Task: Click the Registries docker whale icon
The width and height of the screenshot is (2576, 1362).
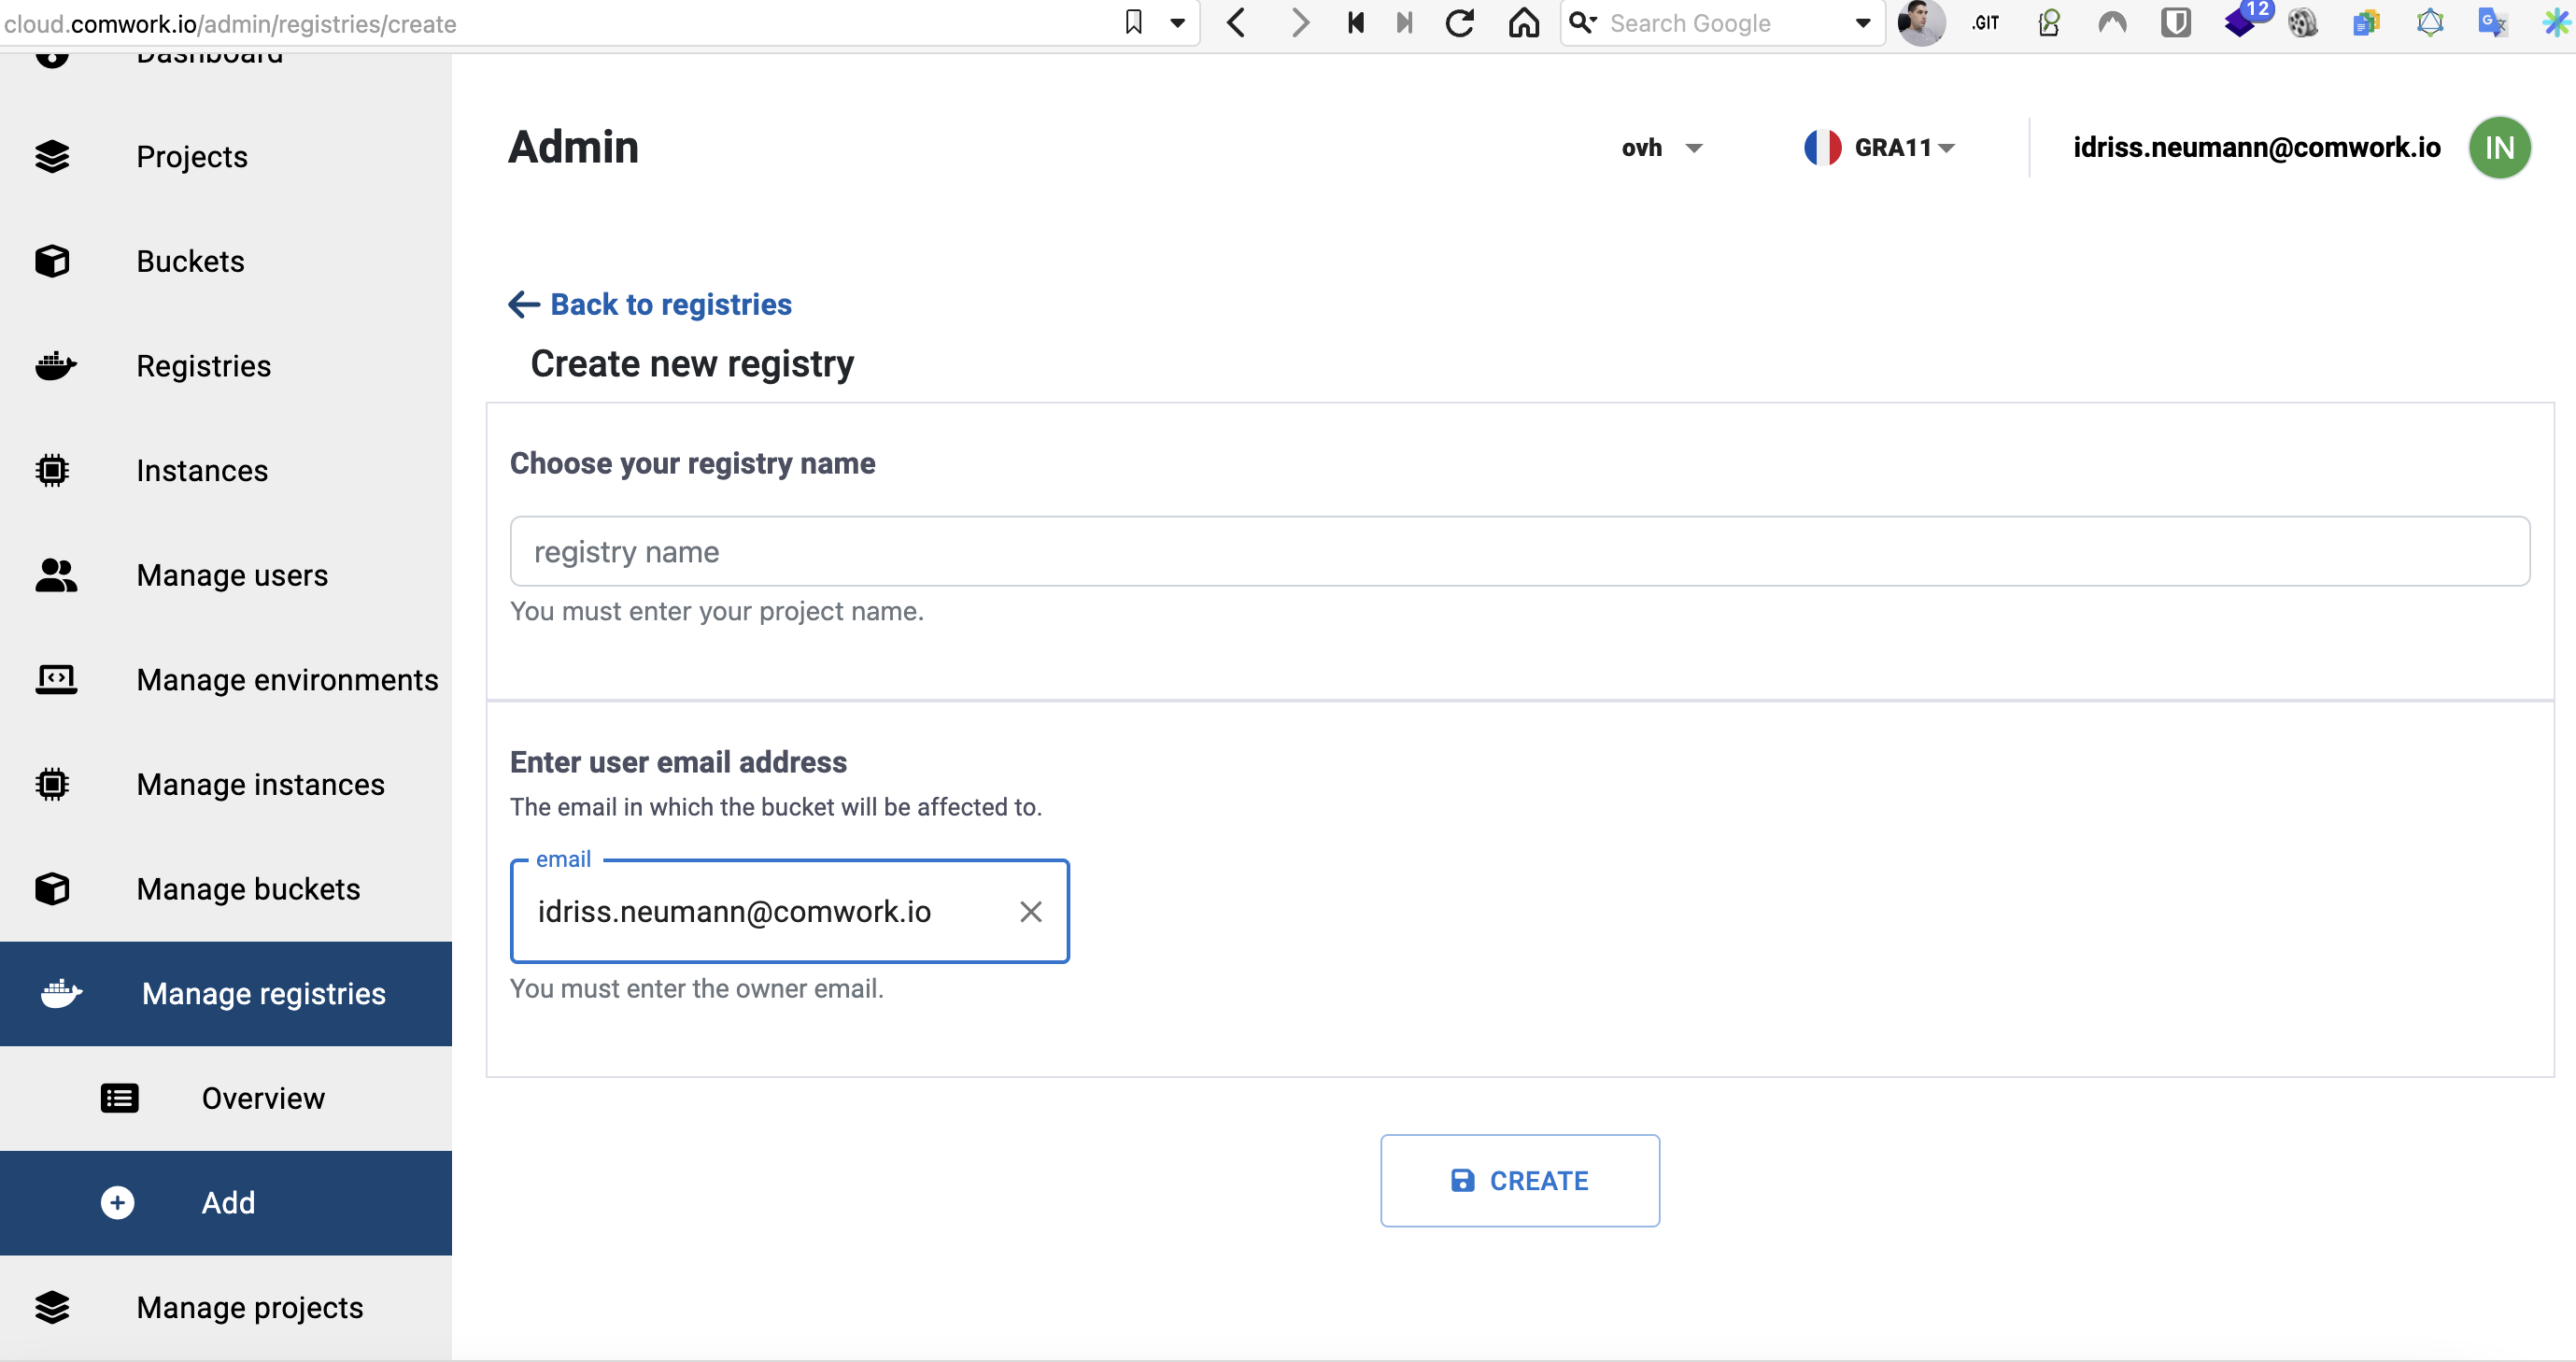Action: (55, 366)
